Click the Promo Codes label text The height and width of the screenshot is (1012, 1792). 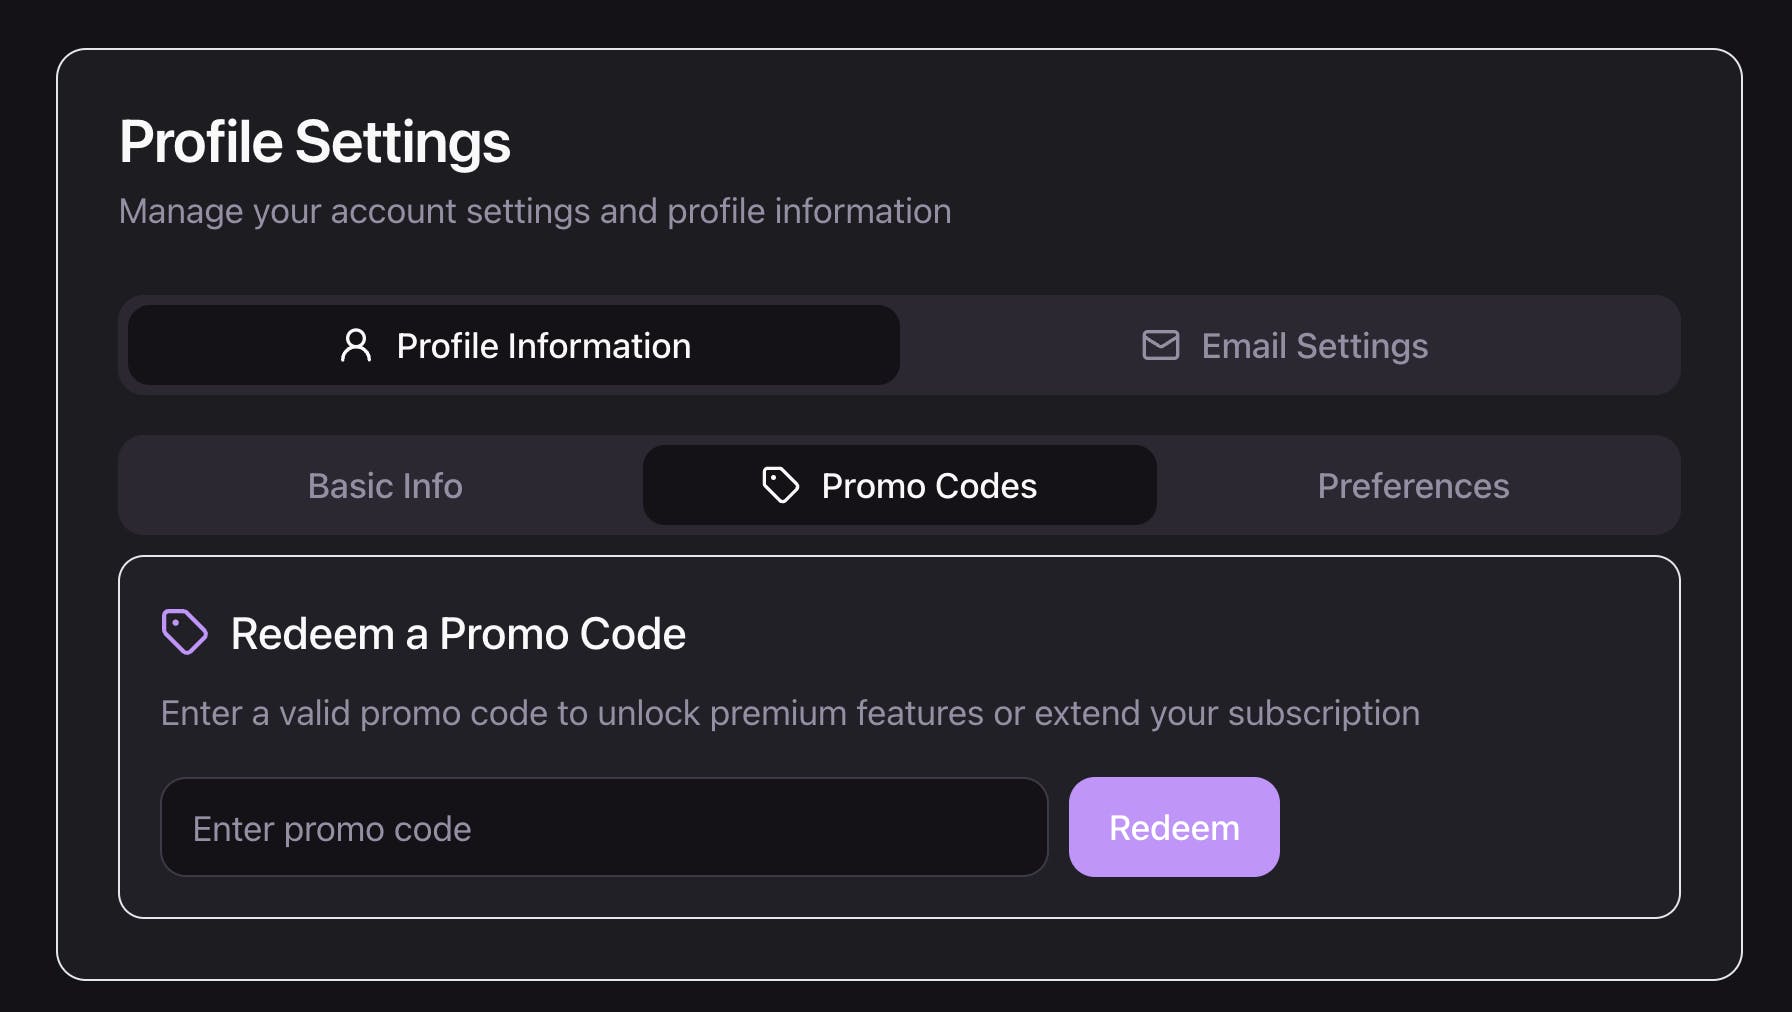(x=929, y=486)
